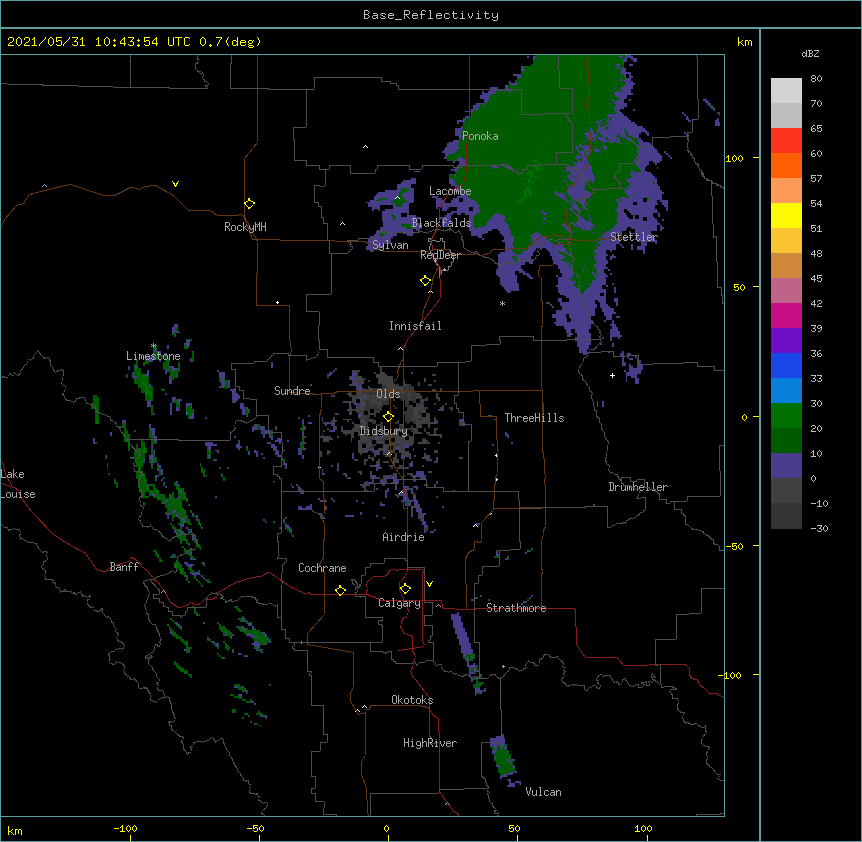Select the yellow diamond marker below RedDeer
This screenshot has height=842, width=862.
pyautogui.click(x=425, y=281)
